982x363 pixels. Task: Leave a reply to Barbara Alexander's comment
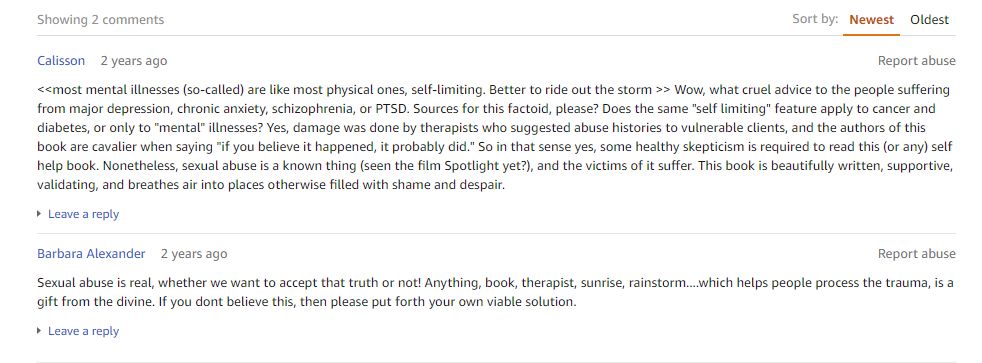(x=83, y=331)
